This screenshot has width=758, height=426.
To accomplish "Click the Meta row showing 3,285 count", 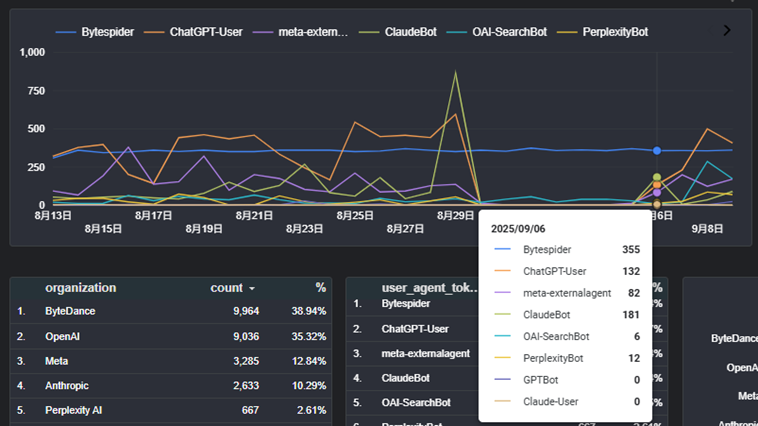I will pos(170,361).
